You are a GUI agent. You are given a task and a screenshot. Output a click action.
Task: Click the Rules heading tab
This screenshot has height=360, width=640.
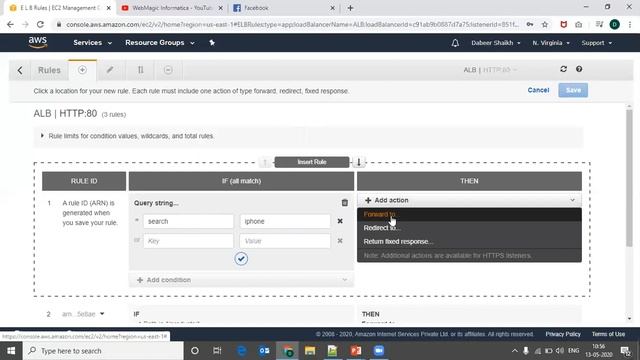49,70
